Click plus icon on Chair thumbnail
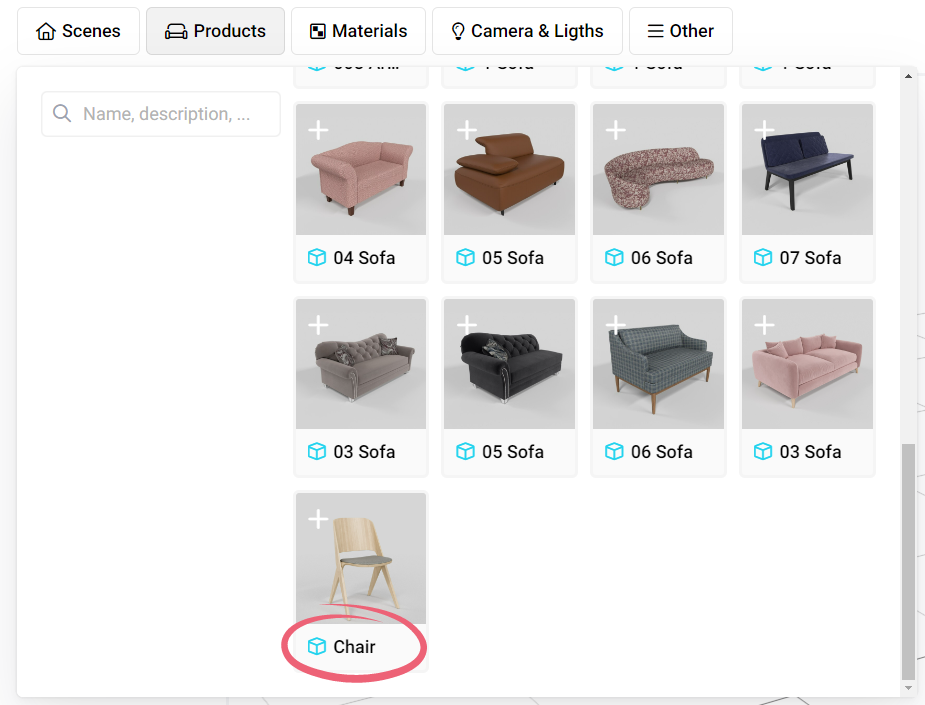The height and width of the screenshot is (705, 925). click(318, 519)
